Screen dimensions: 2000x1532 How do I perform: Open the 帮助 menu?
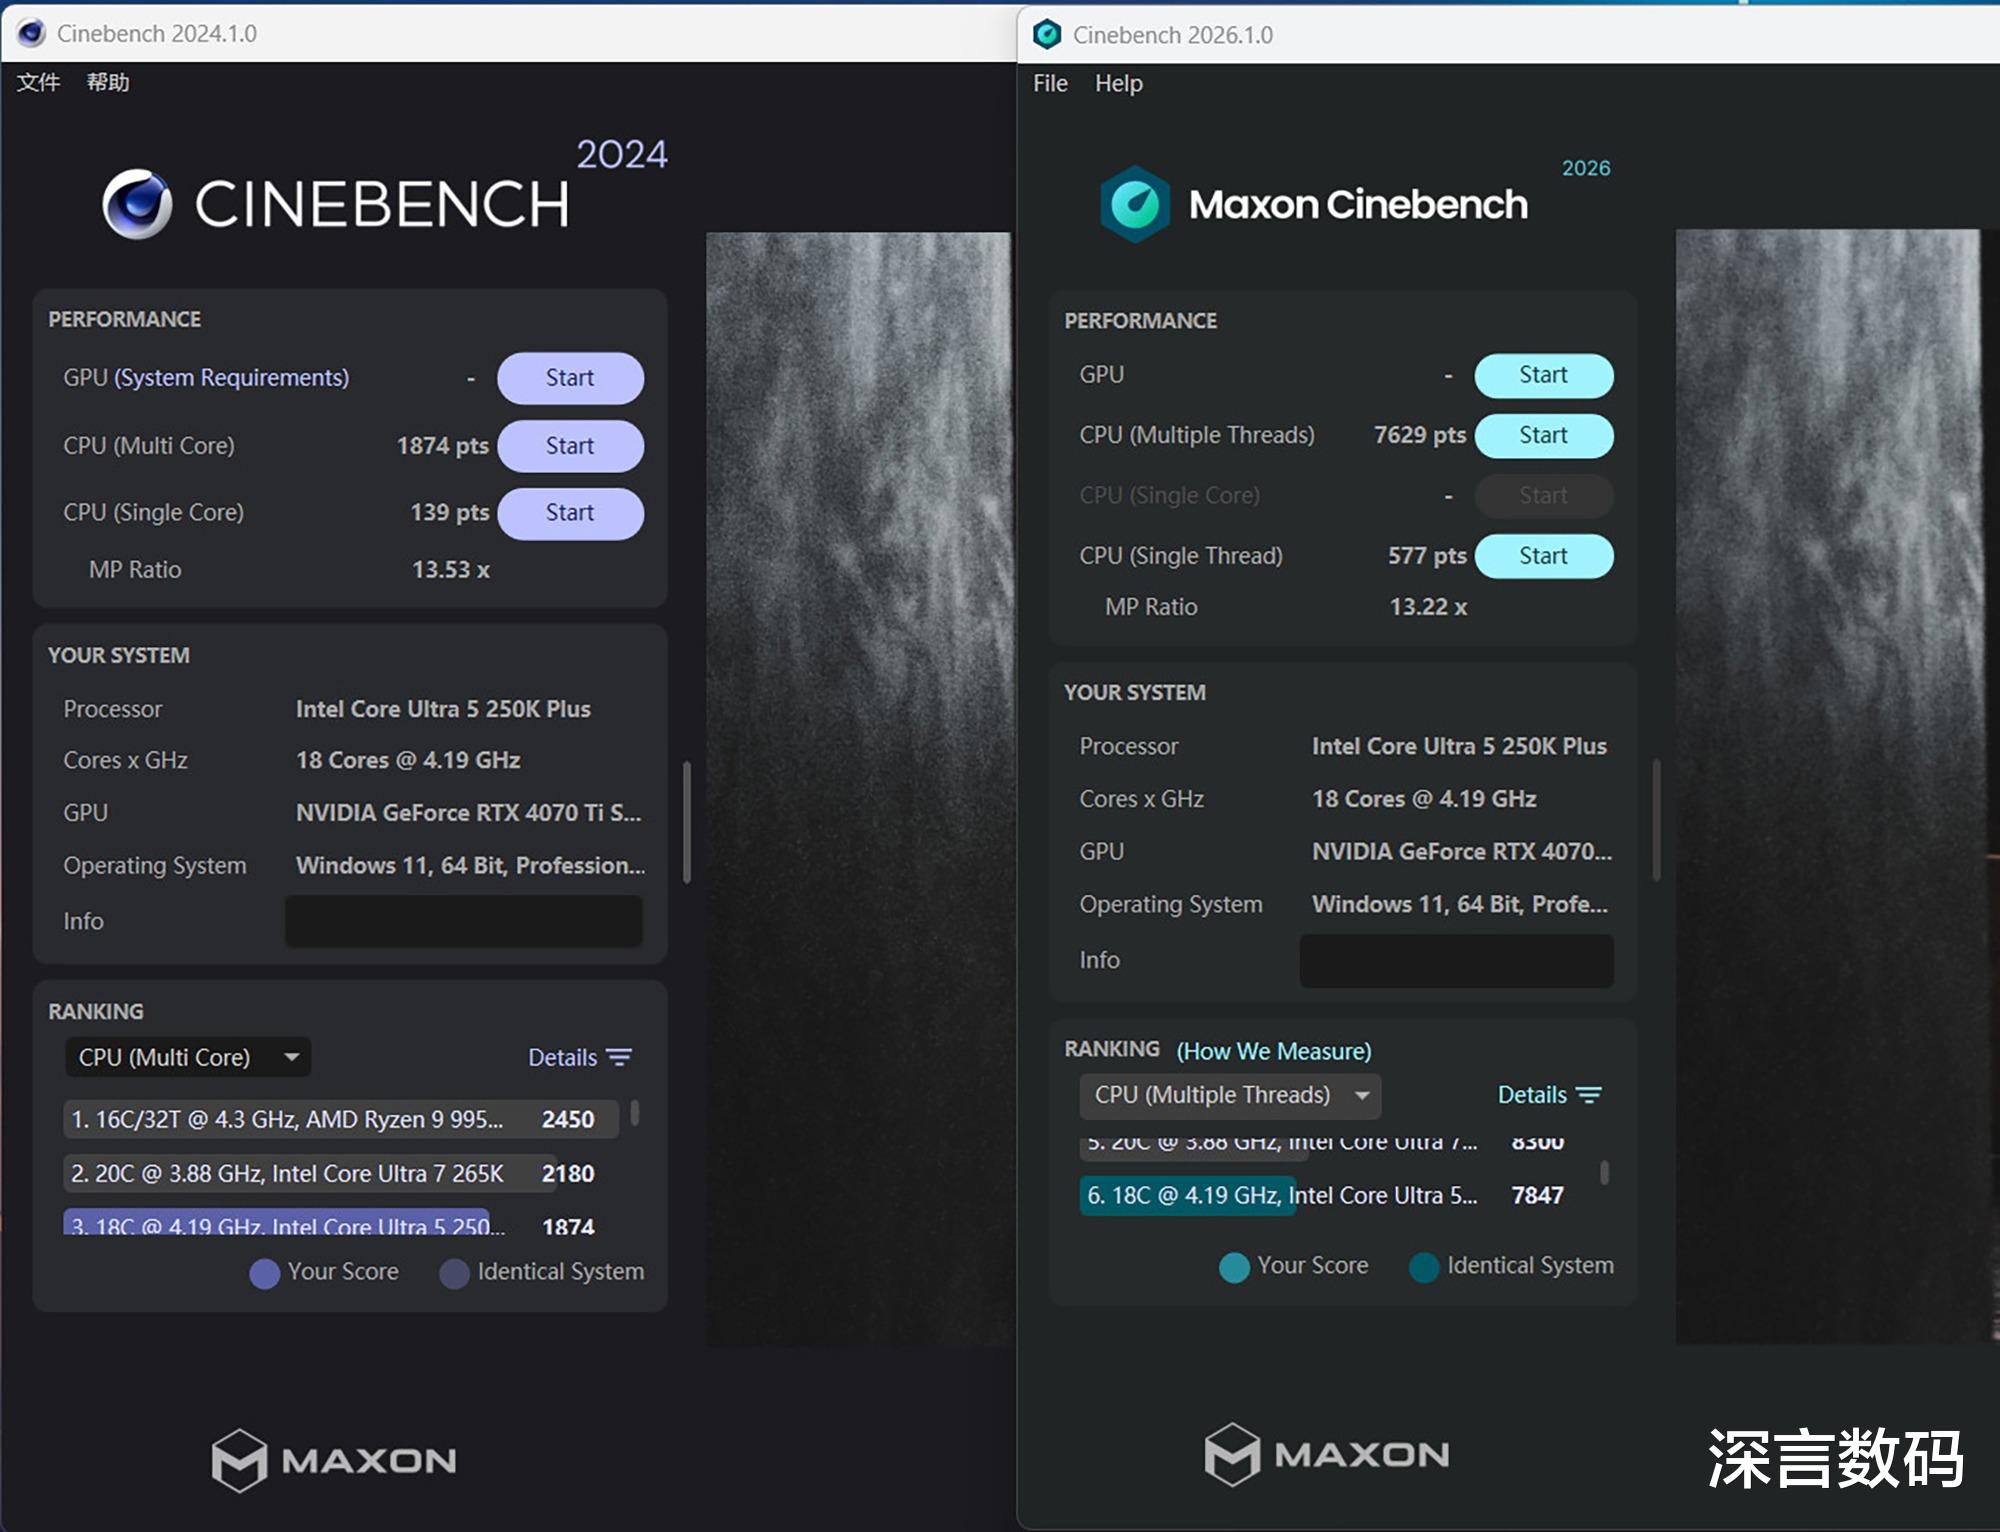(108, 82)
